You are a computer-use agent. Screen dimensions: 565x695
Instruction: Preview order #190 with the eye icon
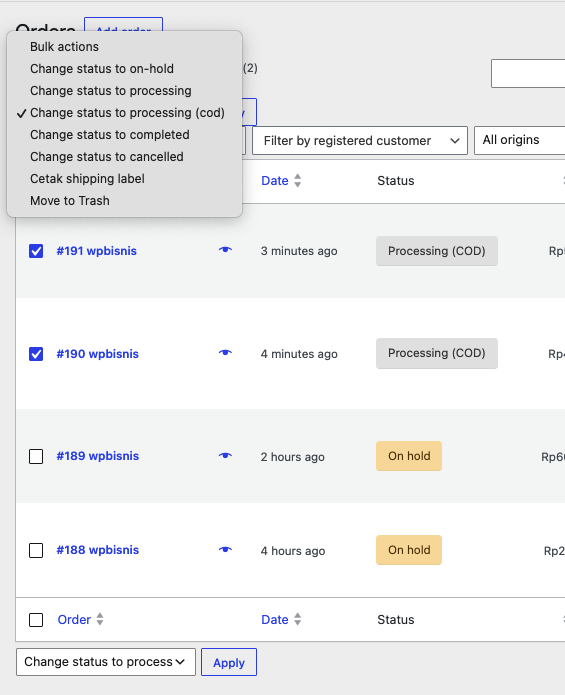click(x=225, y=353)
